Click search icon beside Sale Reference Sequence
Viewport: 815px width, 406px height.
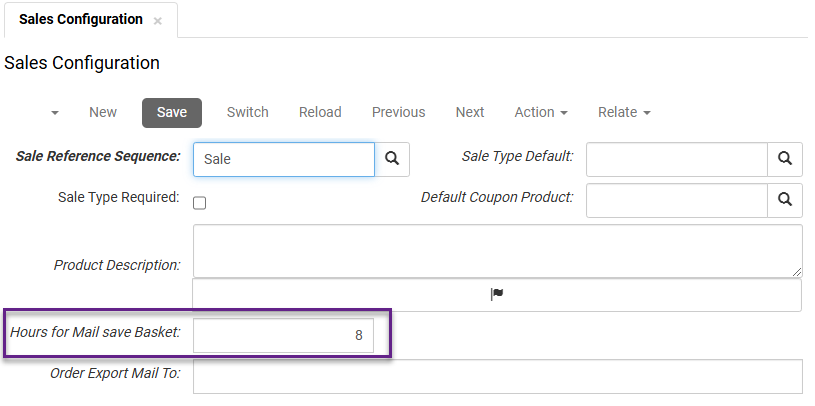392,158
